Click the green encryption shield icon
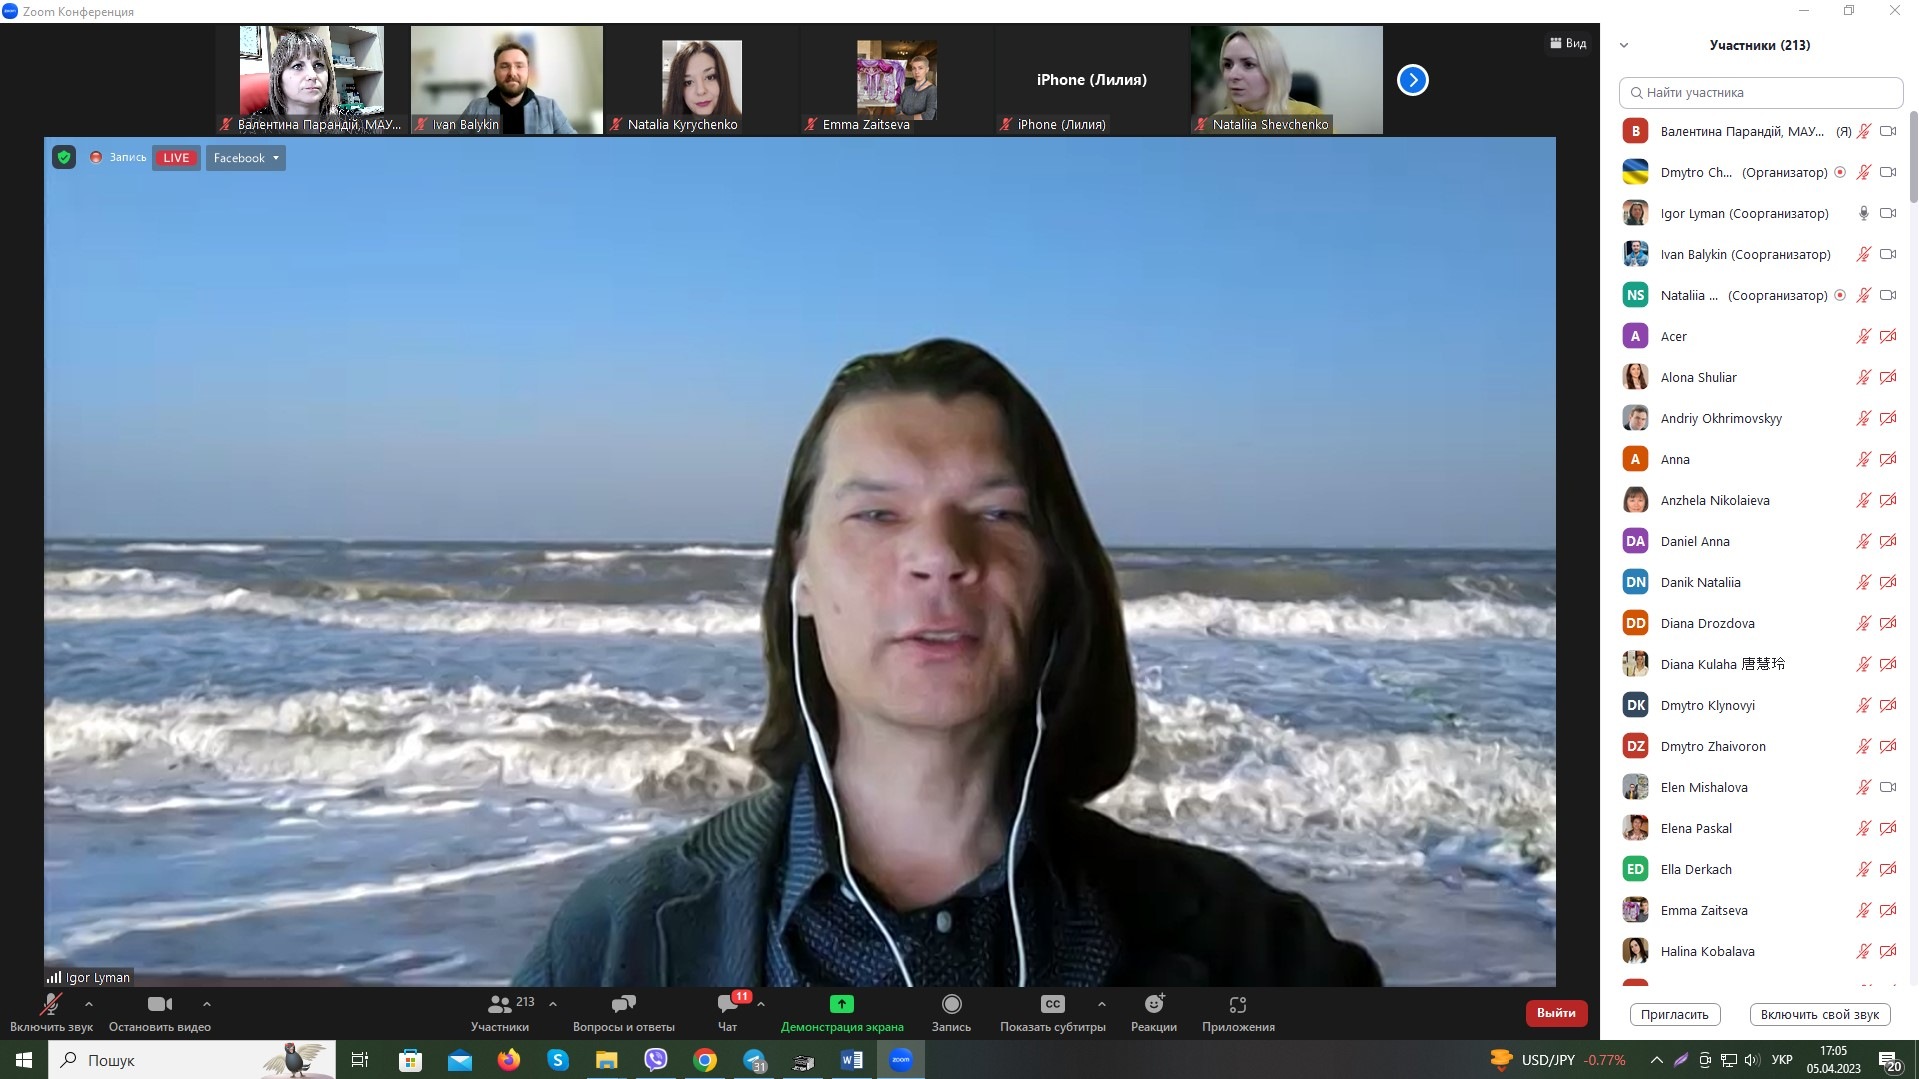The image size is (1919, 1079). click(x=64, y=157)
